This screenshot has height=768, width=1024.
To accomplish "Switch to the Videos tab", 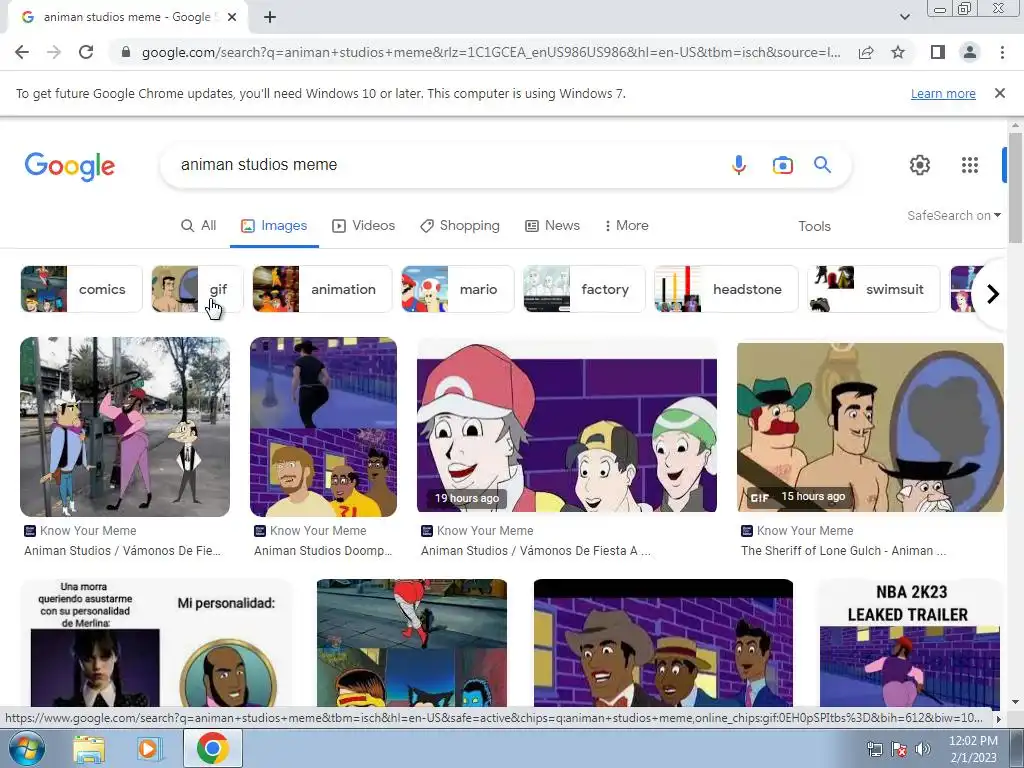I will (x=364, y=225).
